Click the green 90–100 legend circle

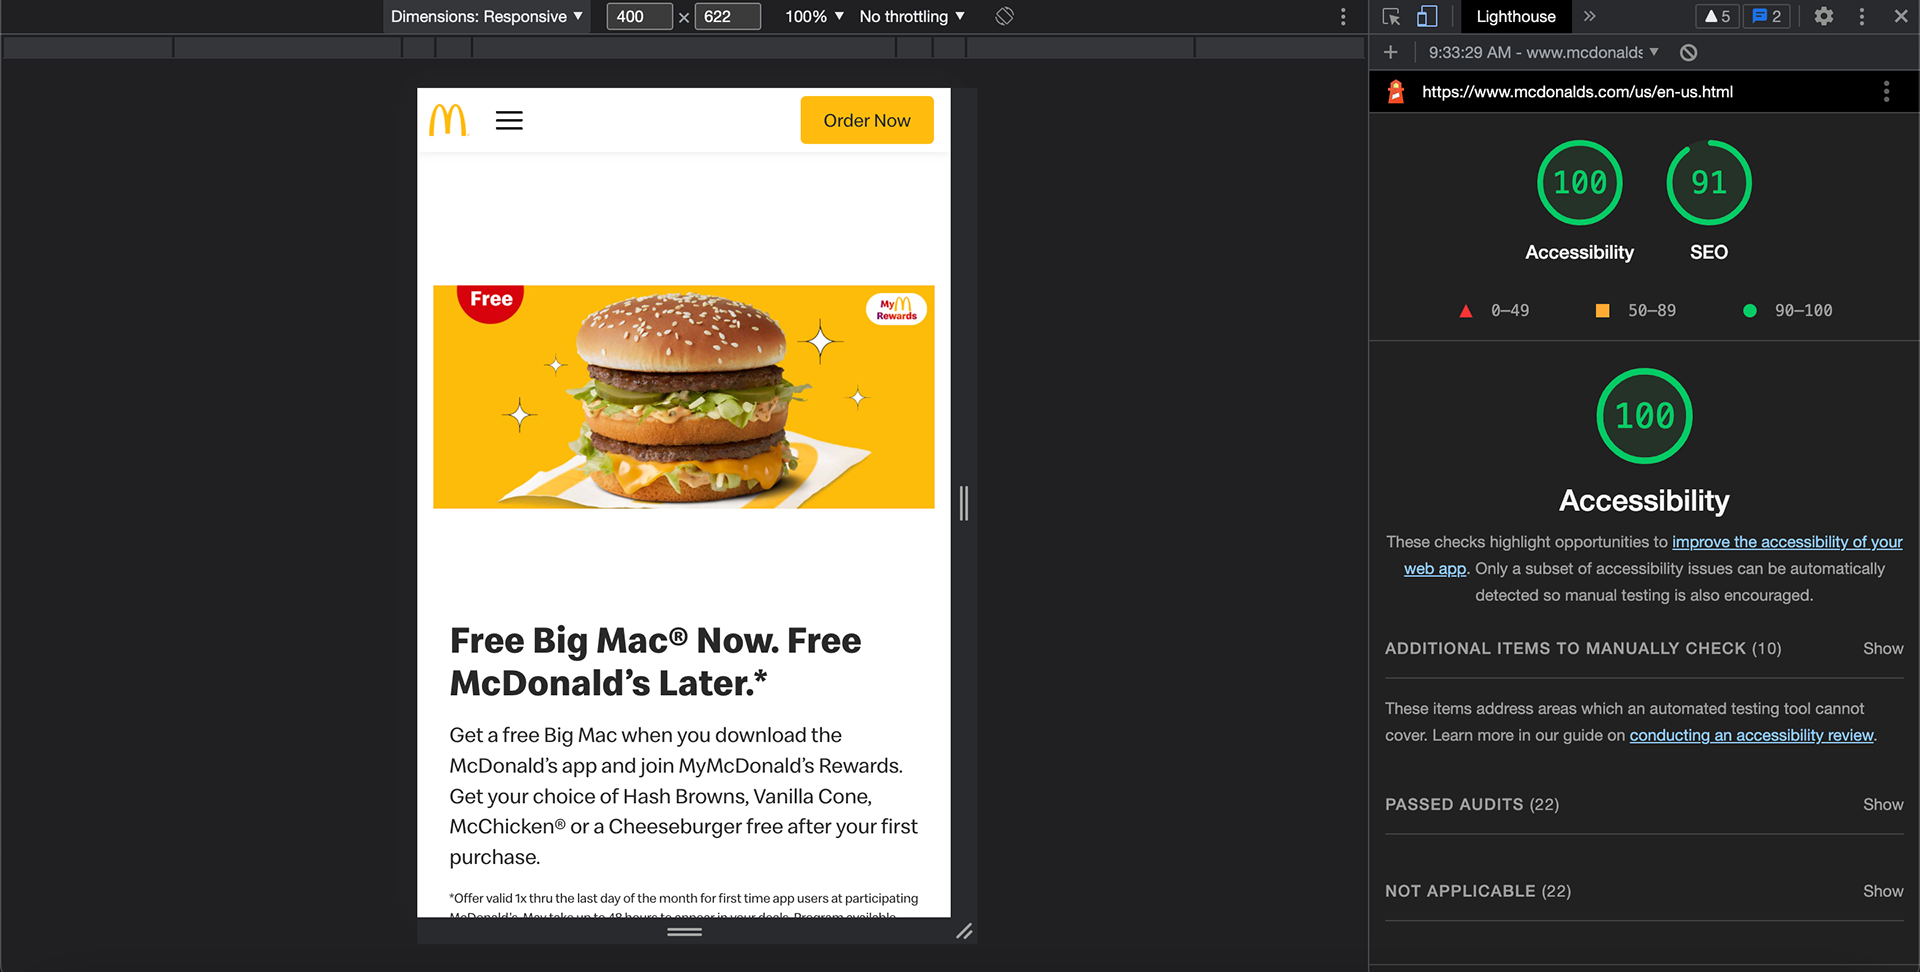point(1750,311)
